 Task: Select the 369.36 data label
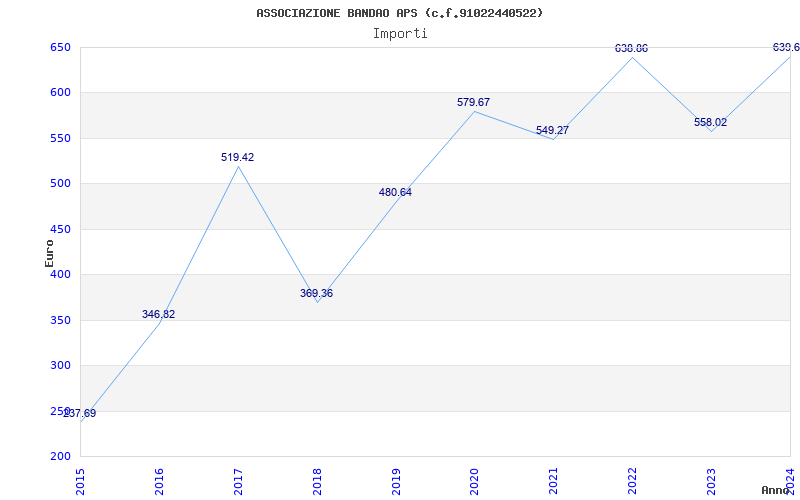pos(316,293)
